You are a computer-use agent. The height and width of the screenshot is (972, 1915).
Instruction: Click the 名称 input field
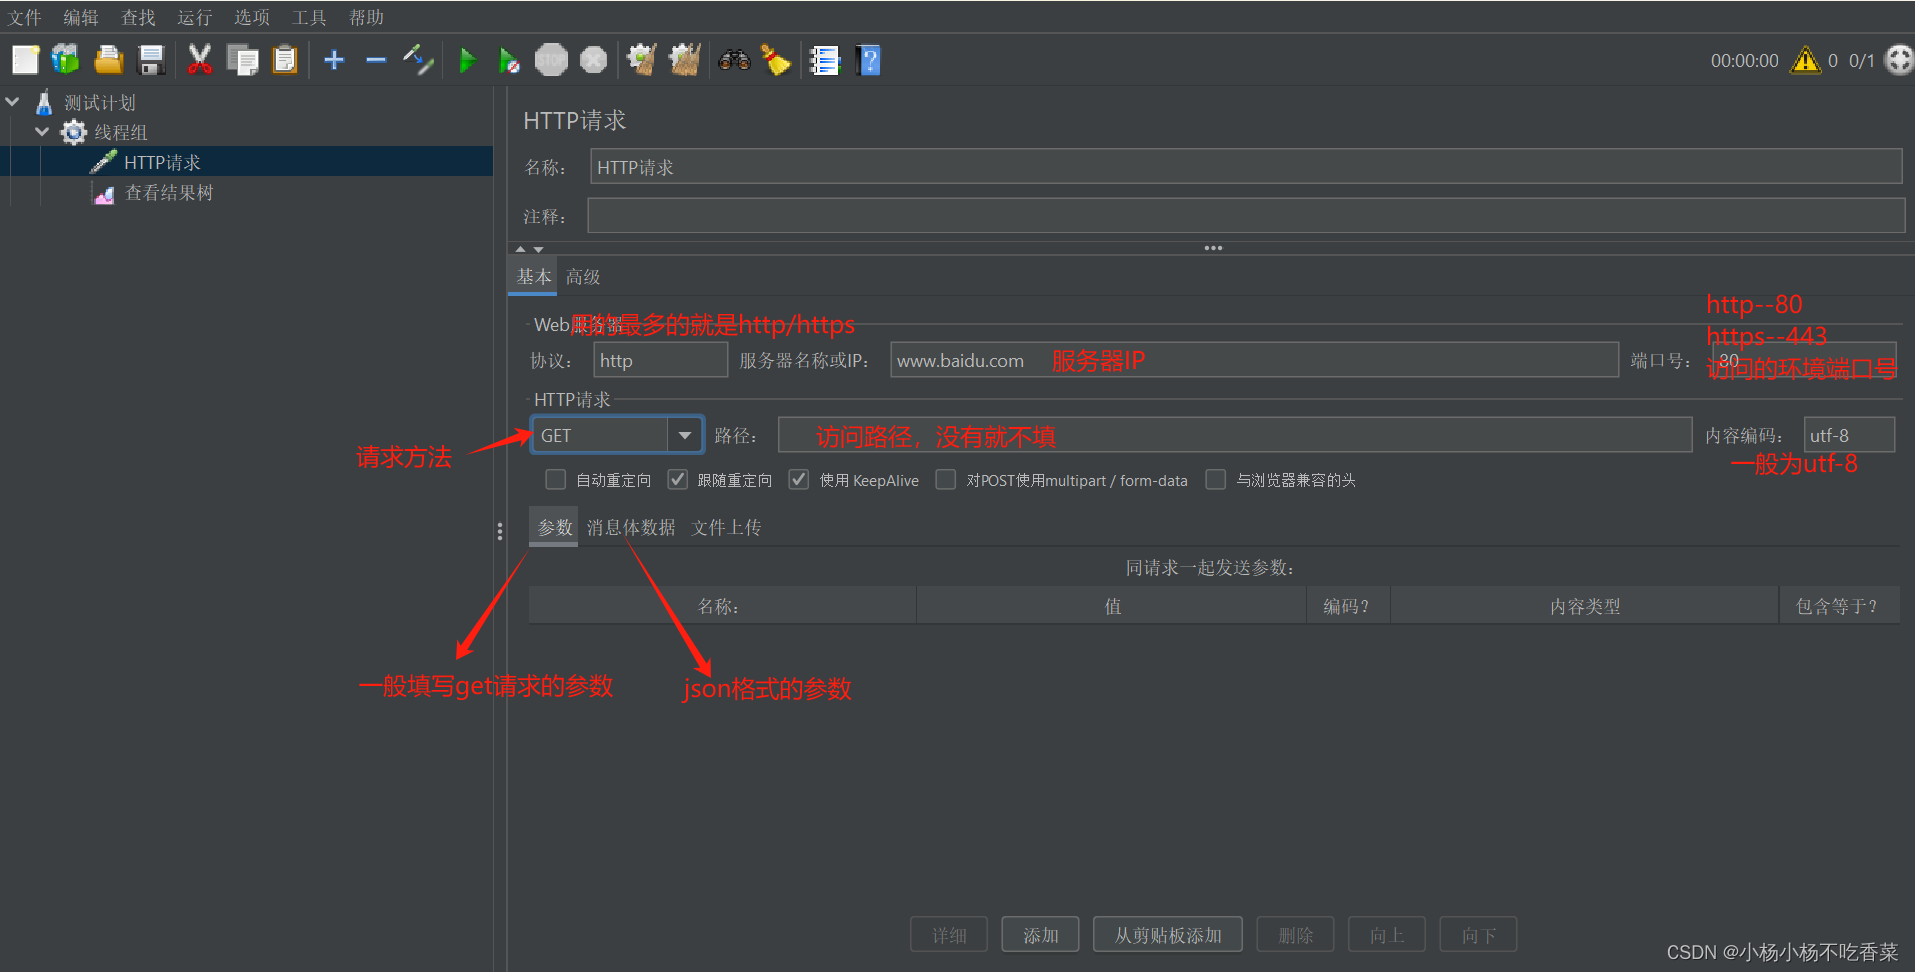click(1246, 167)
